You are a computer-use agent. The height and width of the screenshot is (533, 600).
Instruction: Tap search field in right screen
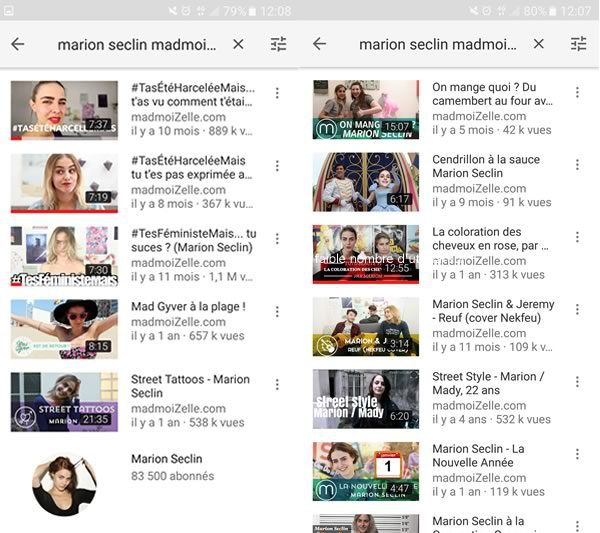click(438, 44)
